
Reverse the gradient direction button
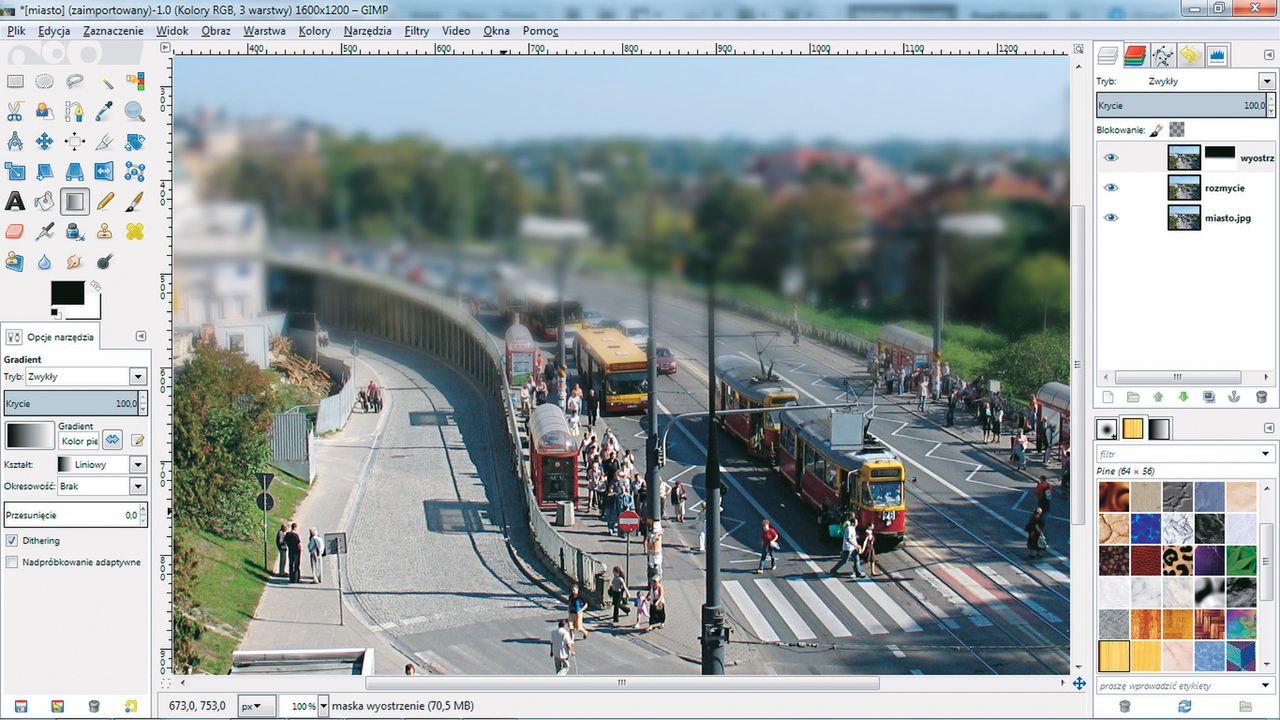(112, 439)
